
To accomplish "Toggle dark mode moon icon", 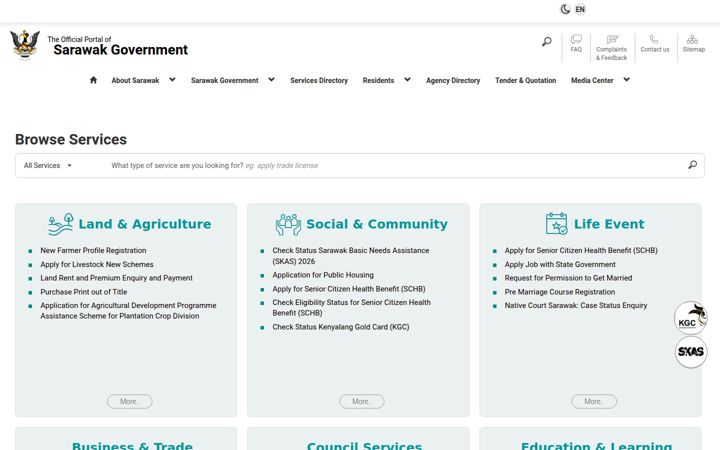I will coord(565,9).
